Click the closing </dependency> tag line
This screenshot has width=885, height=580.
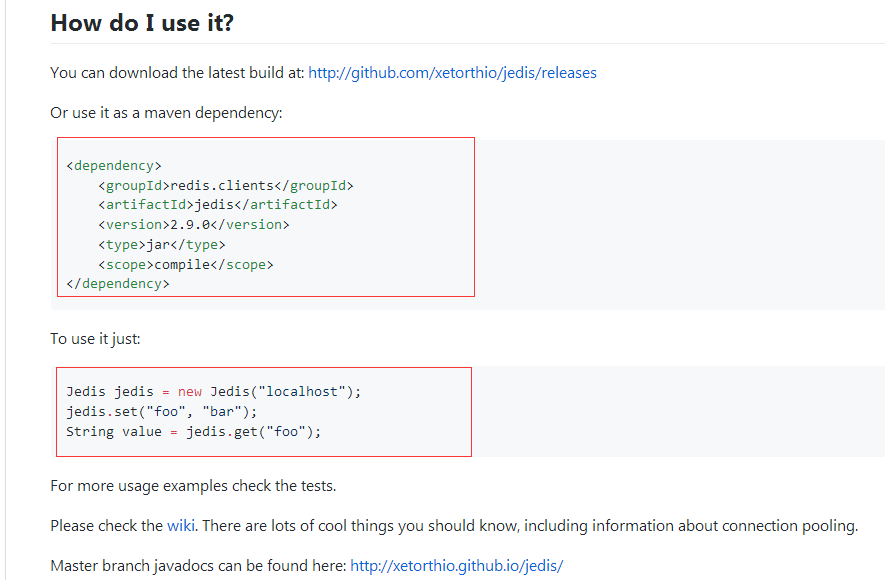[118, 284]
